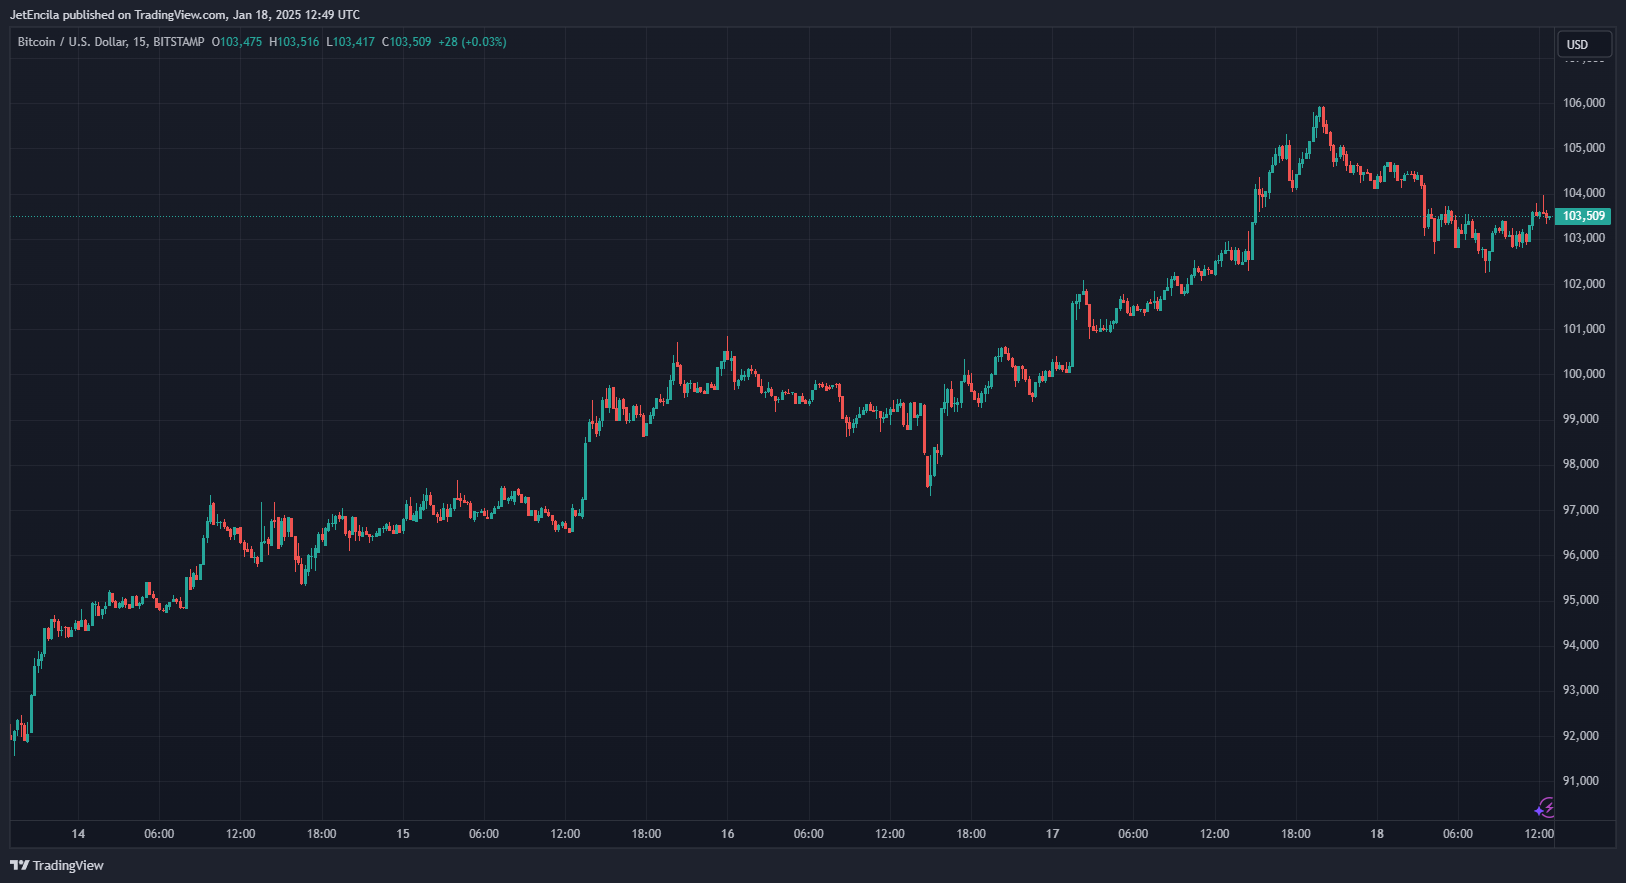The image size is (1626, 883).
Task: Click the 100,000 price scale label
Action: click(x=1584, y=374)
